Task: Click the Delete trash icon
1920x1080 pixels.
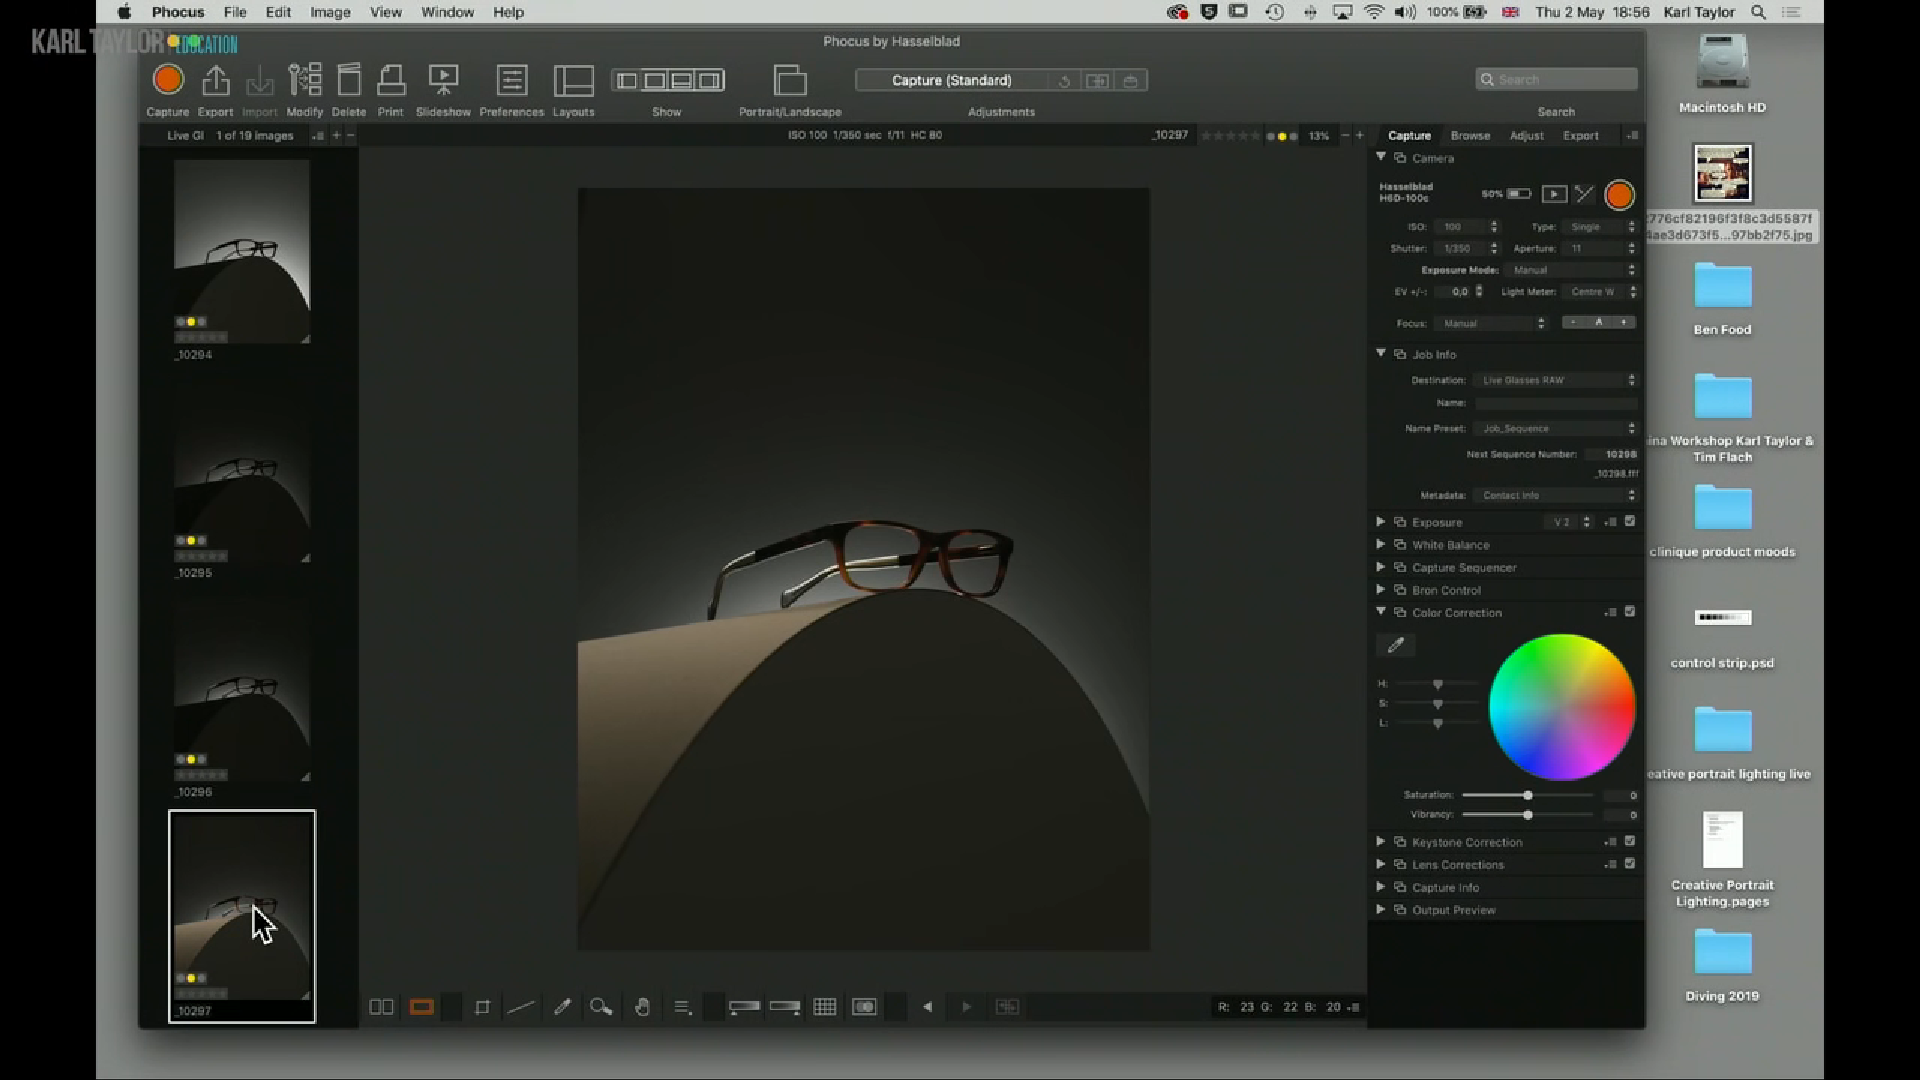Action: (349, 80)
